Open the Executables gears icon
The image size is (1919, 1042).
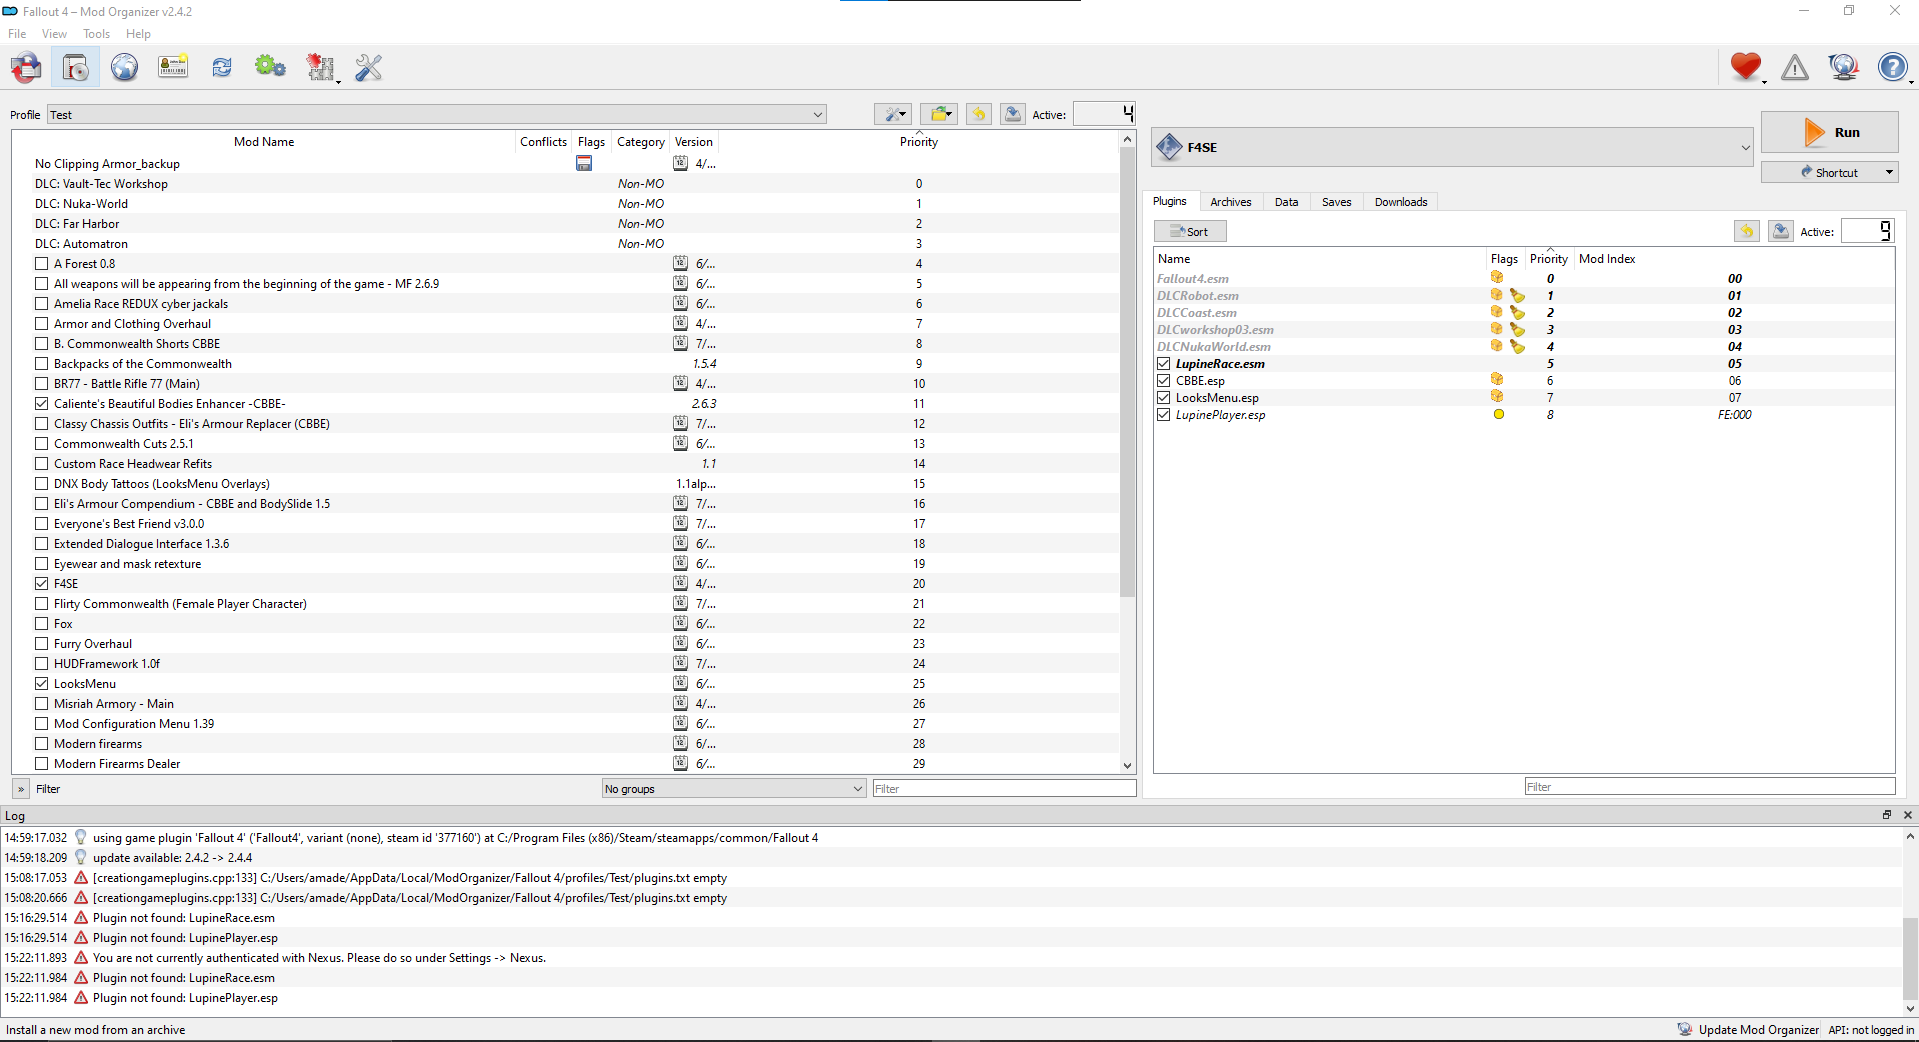(x=270, y=67)
